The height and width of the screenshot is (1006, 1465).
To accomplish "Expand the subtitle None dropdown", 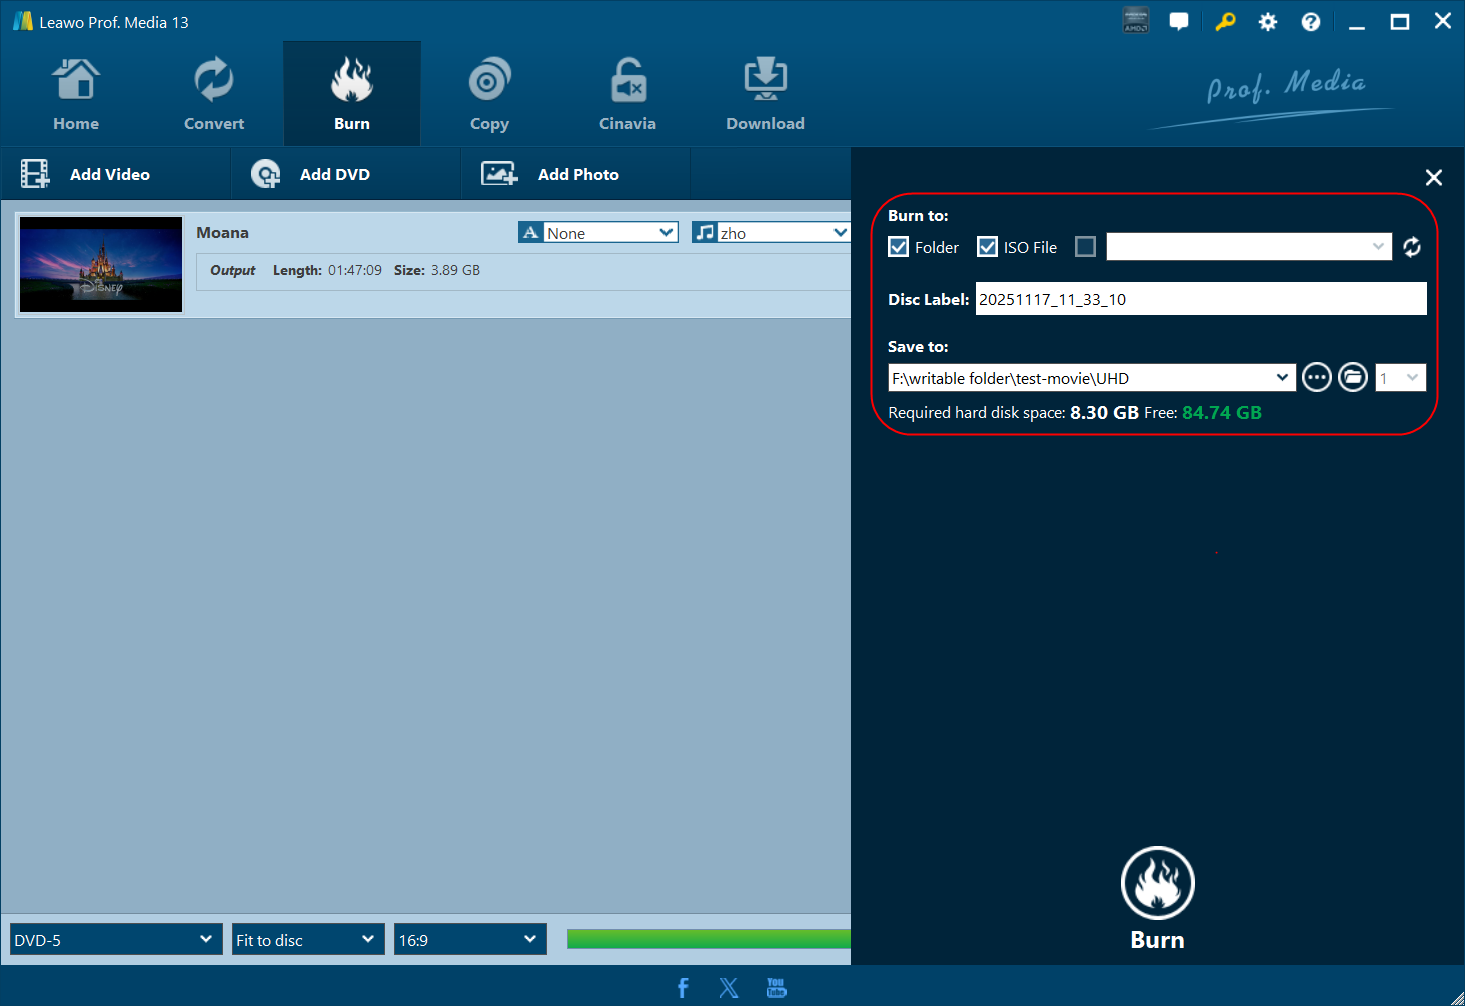I will point(598,233).
